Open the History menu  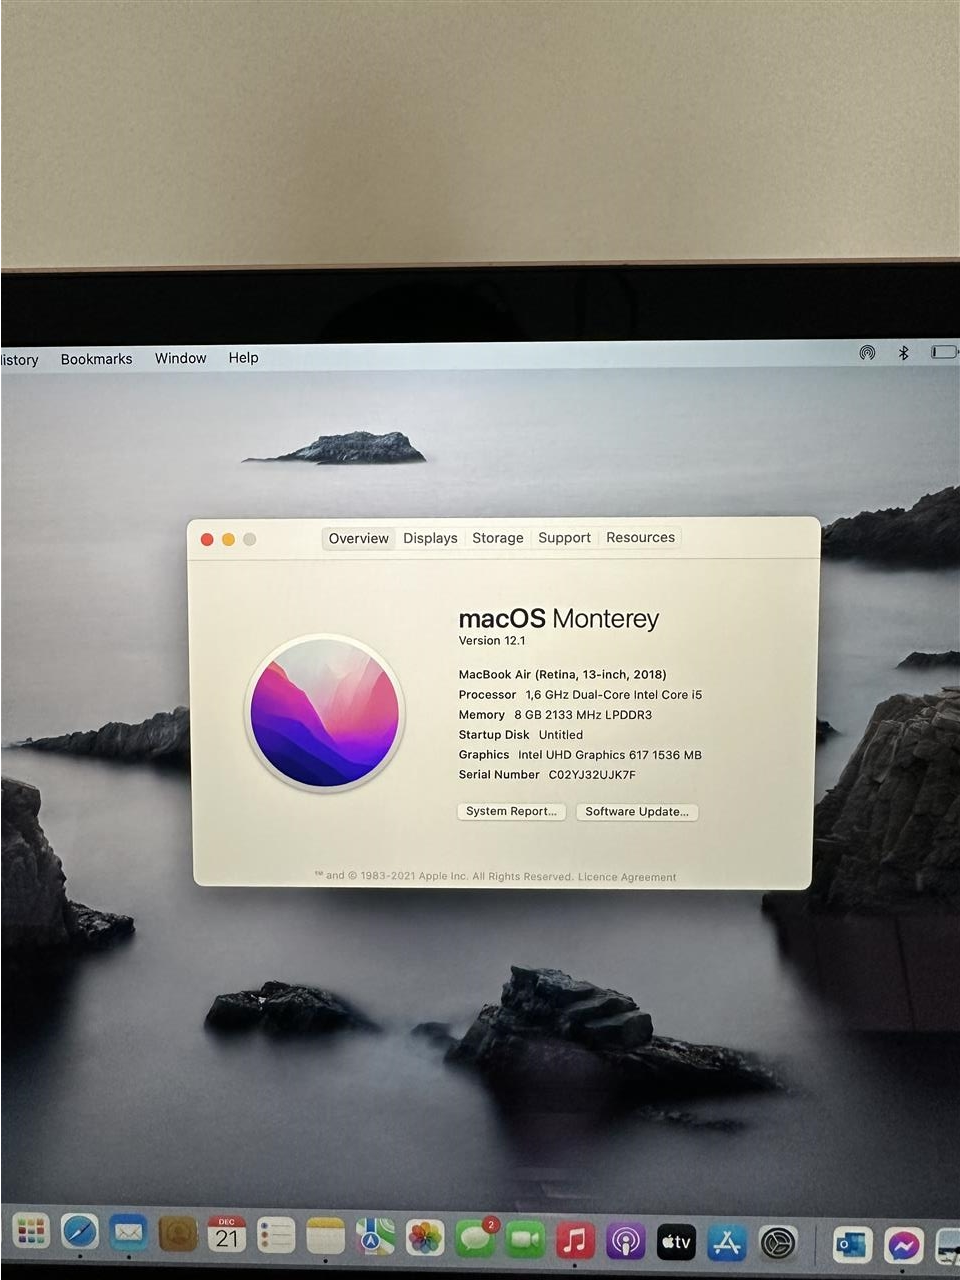(19, 360)
